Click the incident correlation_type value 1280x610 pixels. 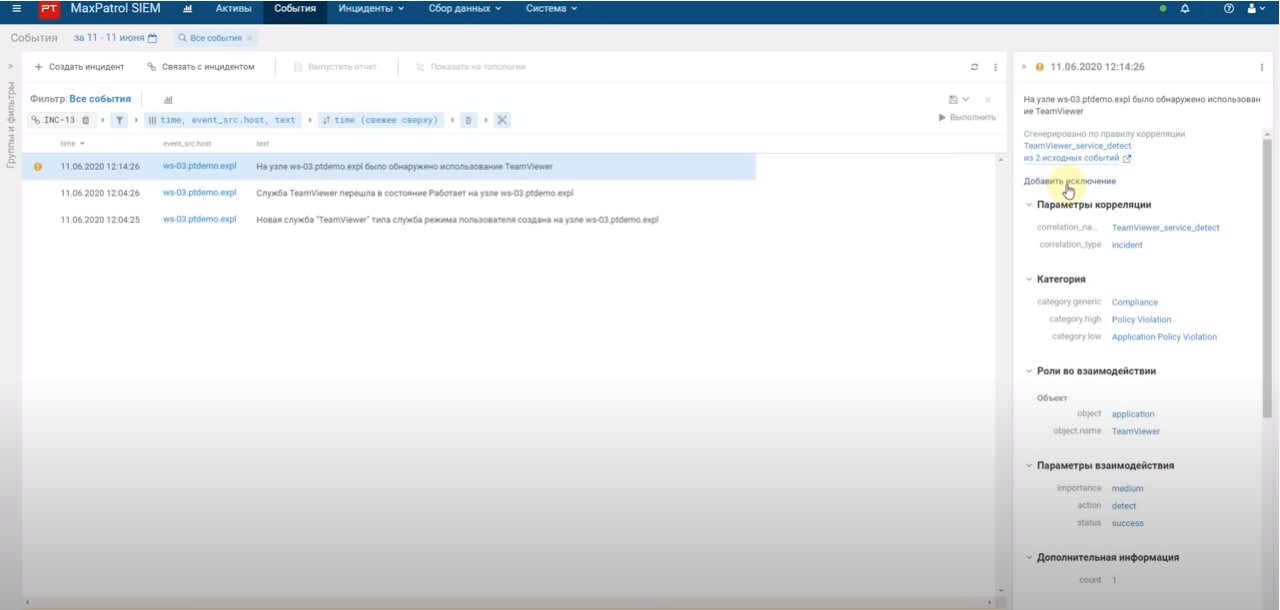point(1127,245)
